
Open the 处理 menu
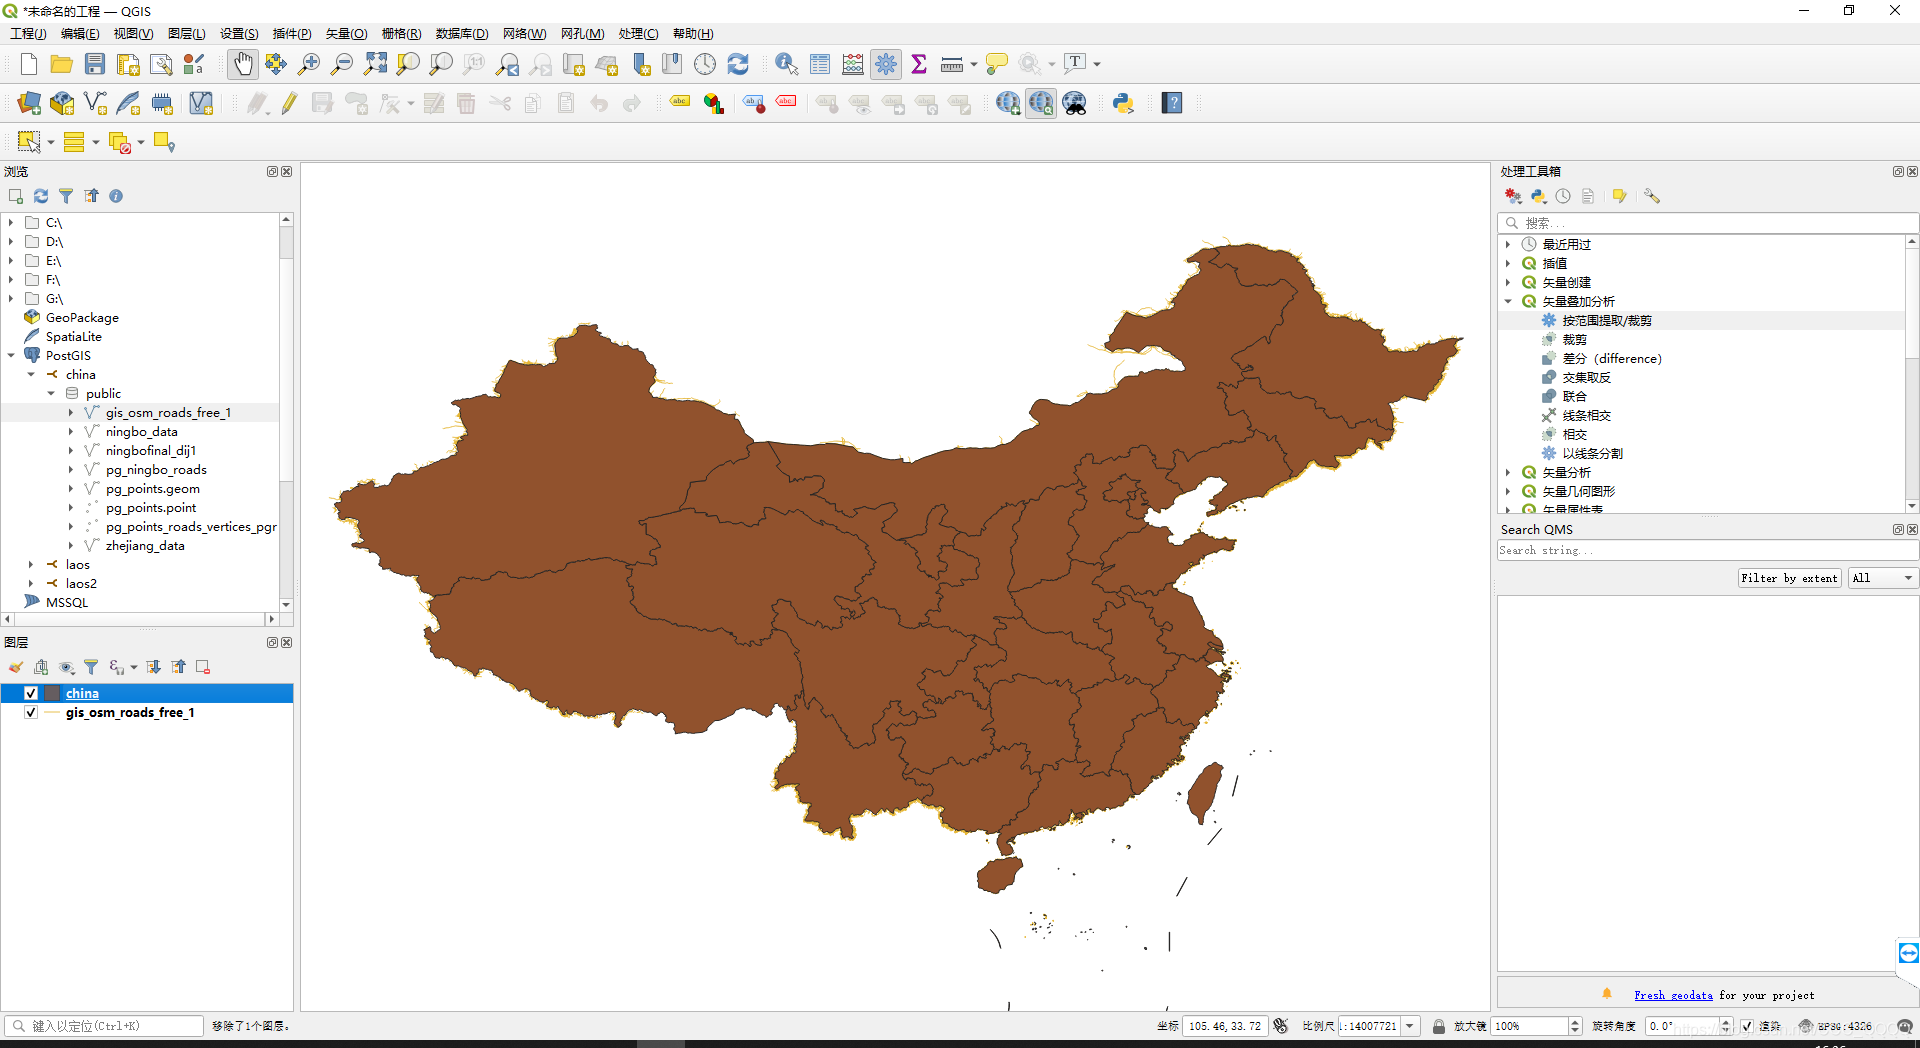click(x=638, y=33)
